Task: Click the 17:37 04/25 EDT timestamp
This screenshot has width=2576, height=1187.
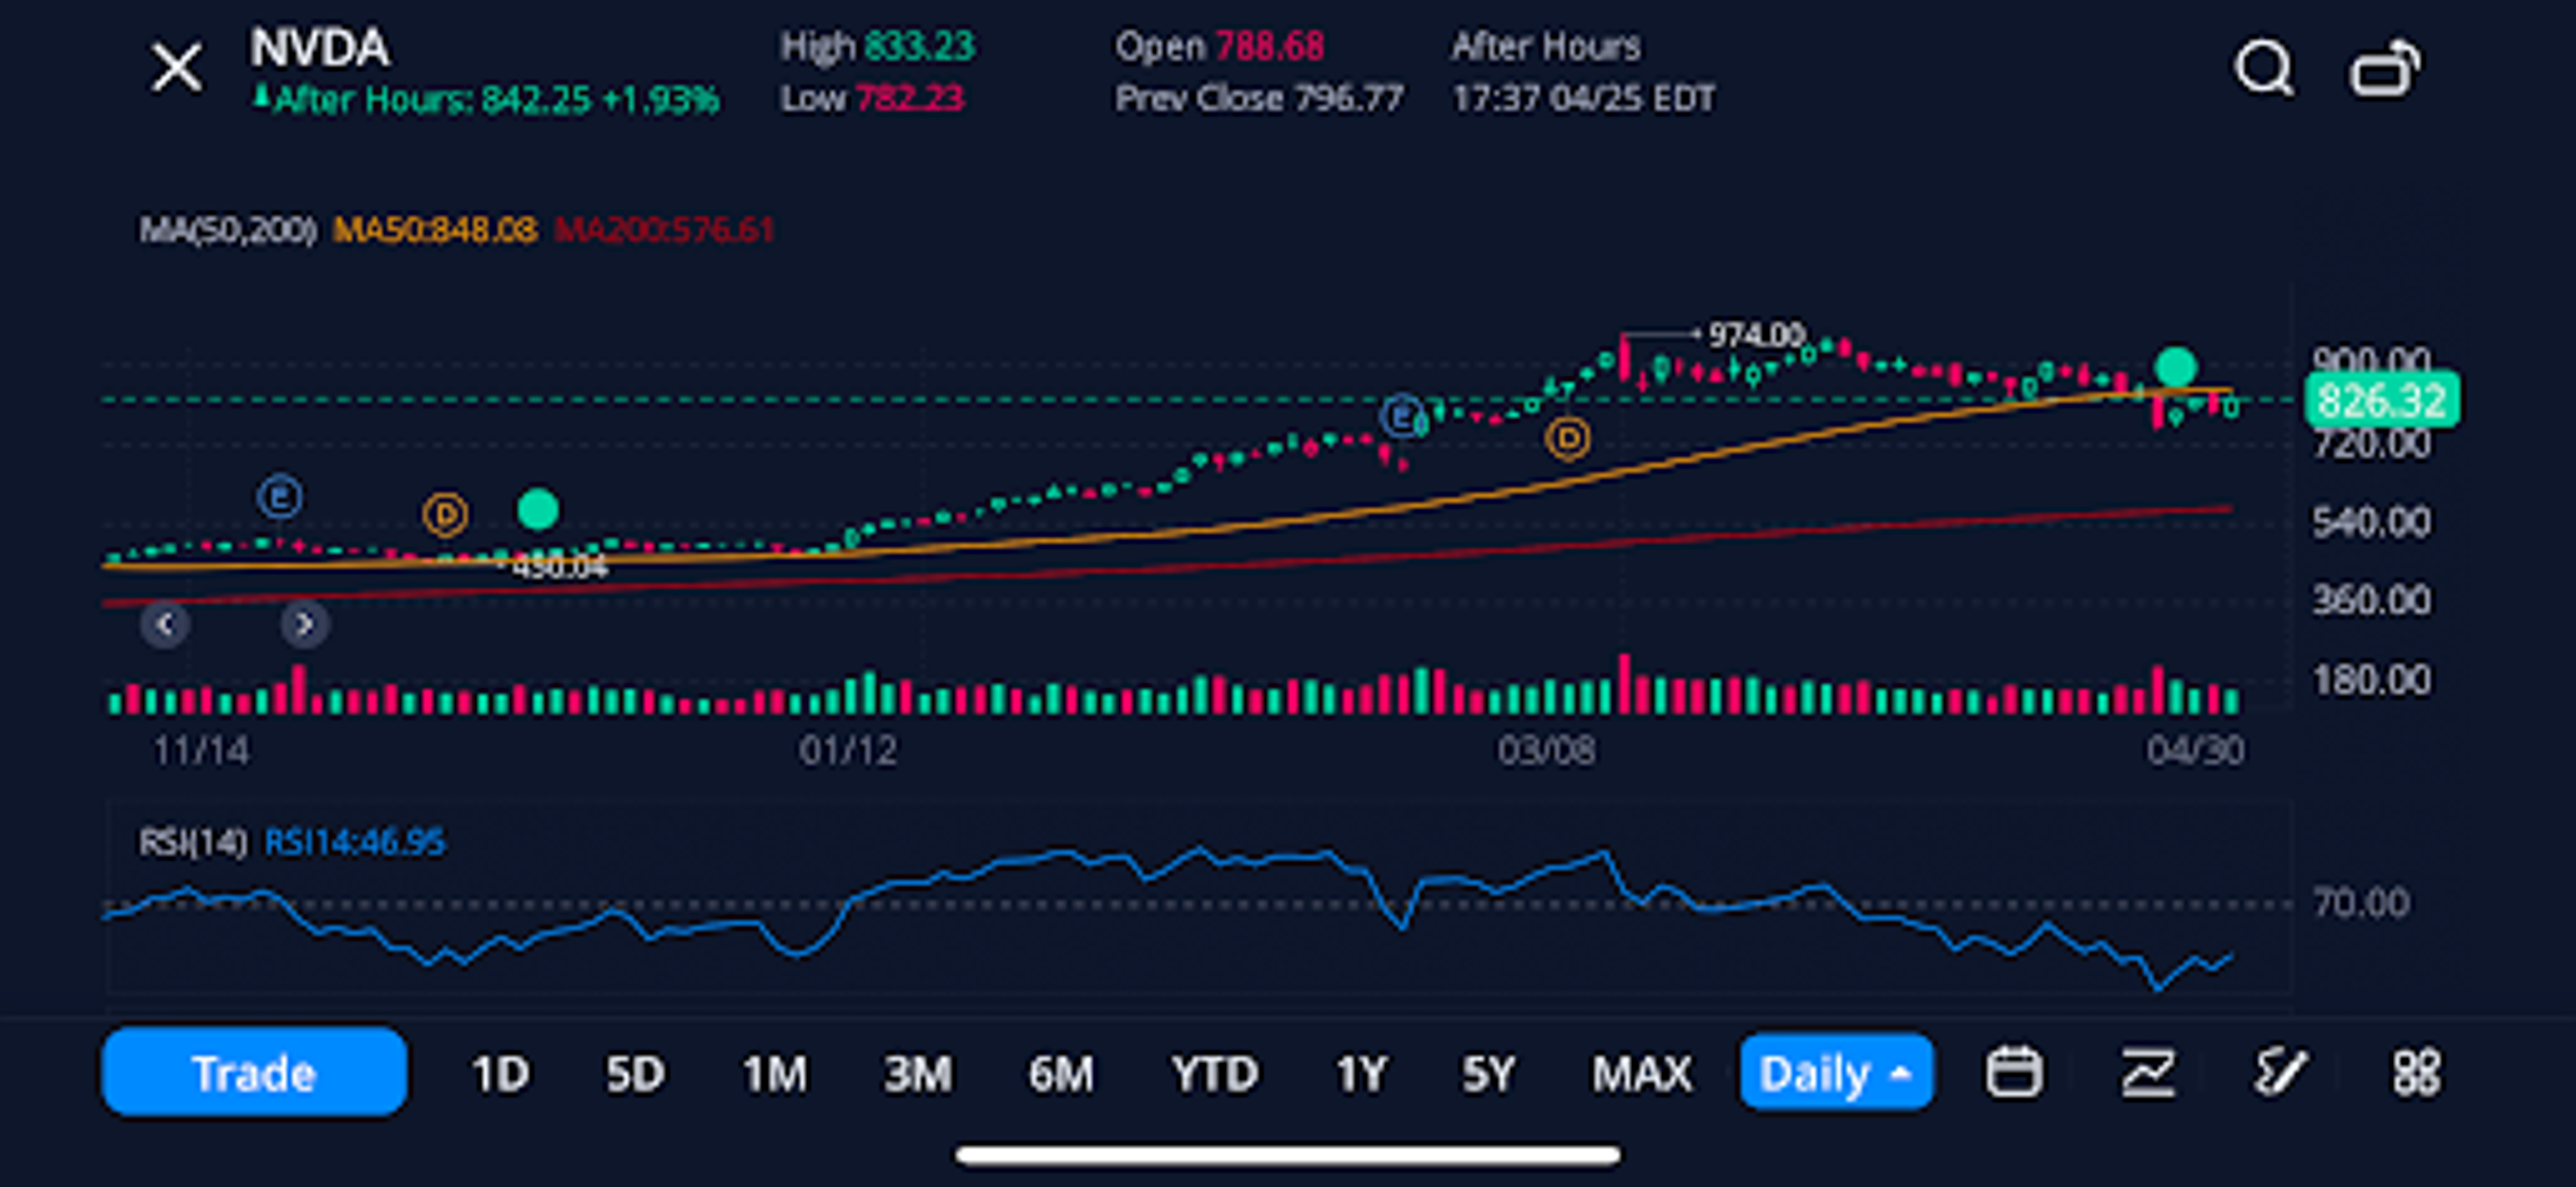Action: [x=1583, y=98]
